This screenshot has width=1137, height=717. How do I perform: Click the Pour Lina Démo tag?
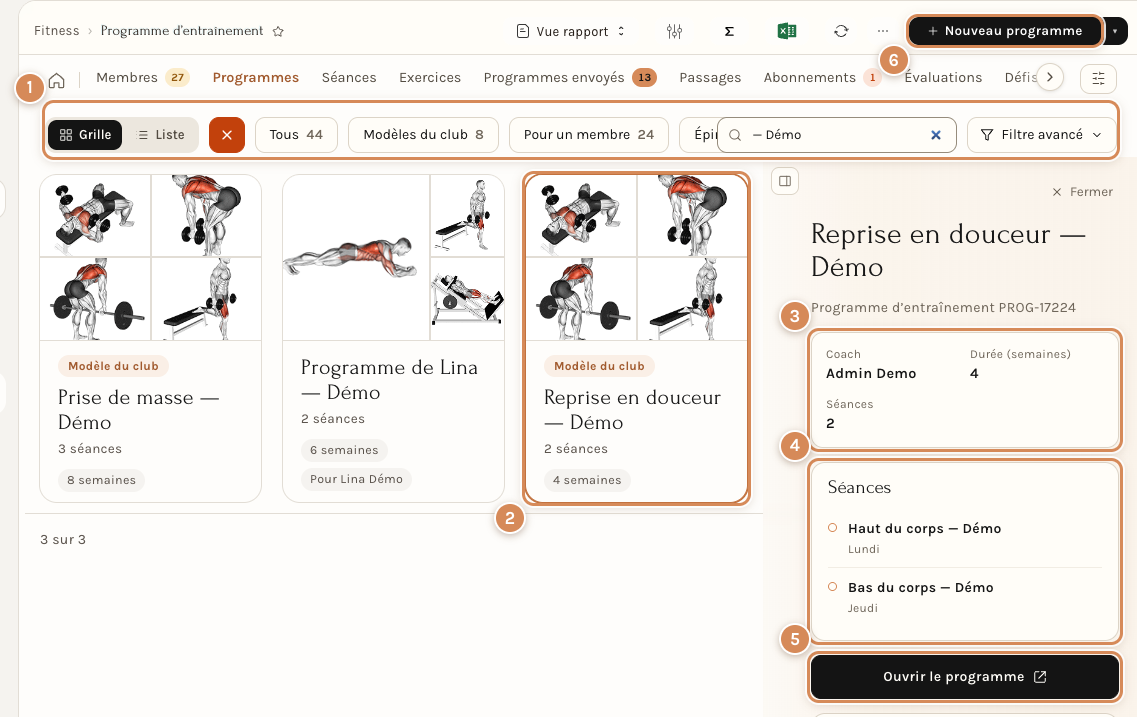pyautogui.click(x=356, y=479)
